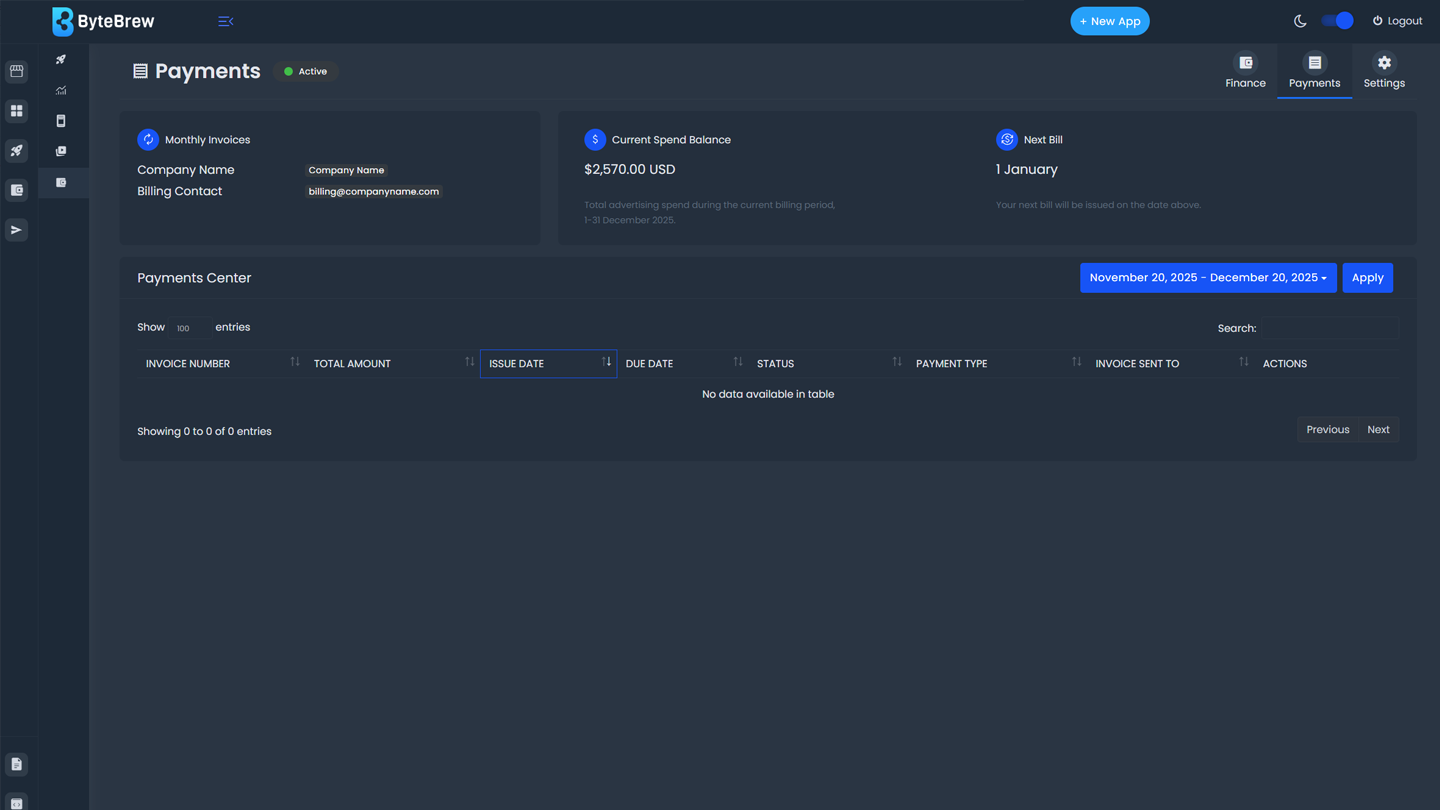Open the date range dropdown
This screenshot has width=1440, height=810.
tap(1207, 278)
